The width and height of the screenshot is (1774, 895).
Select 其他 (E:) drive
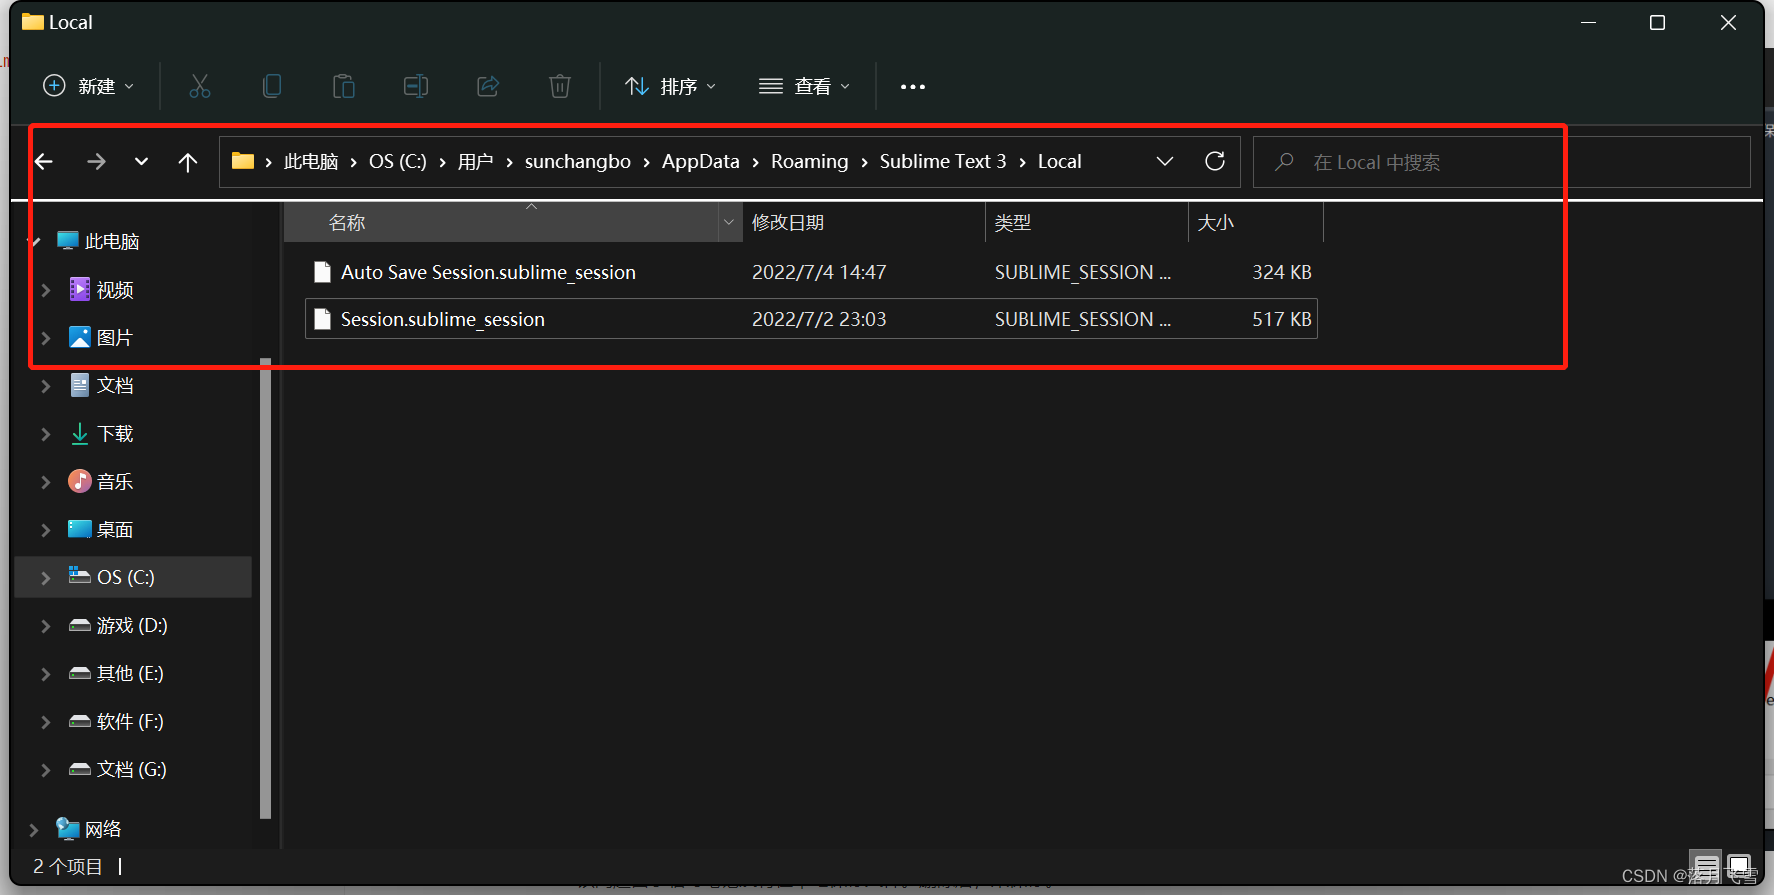pos(130,674)
